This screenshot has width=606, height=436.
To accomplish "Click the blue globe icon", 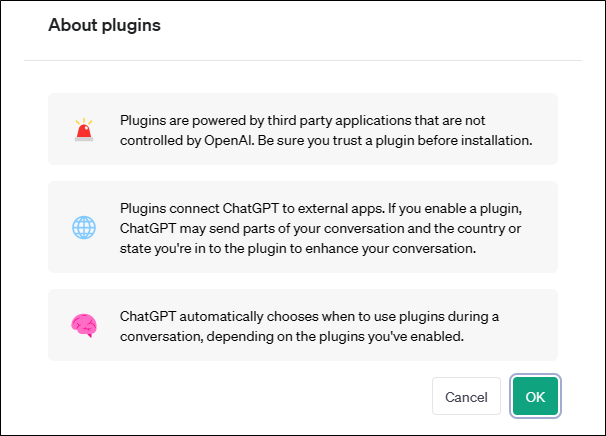I will [84, 227].
